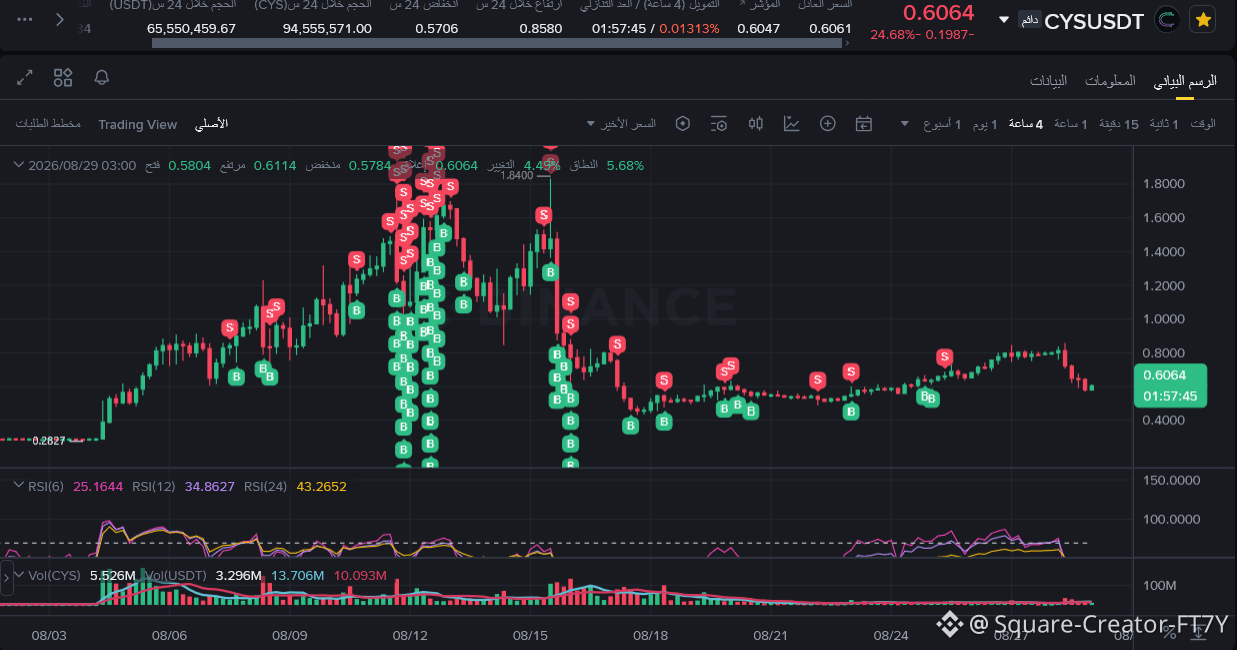Image resolution: width=1237 pixels, height=650 pixels.
Task: Click 24h high value 0.8580
Action: pos(540,28)
